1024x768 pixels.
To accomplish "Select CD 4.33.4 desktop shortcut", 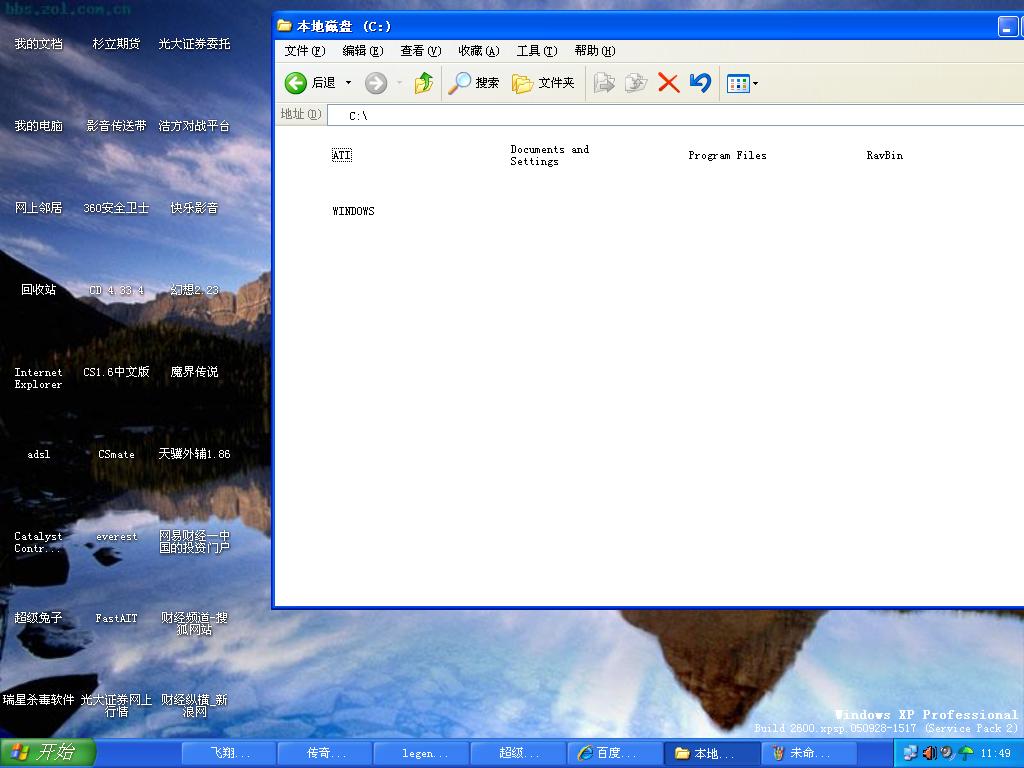I will point(116,290).
